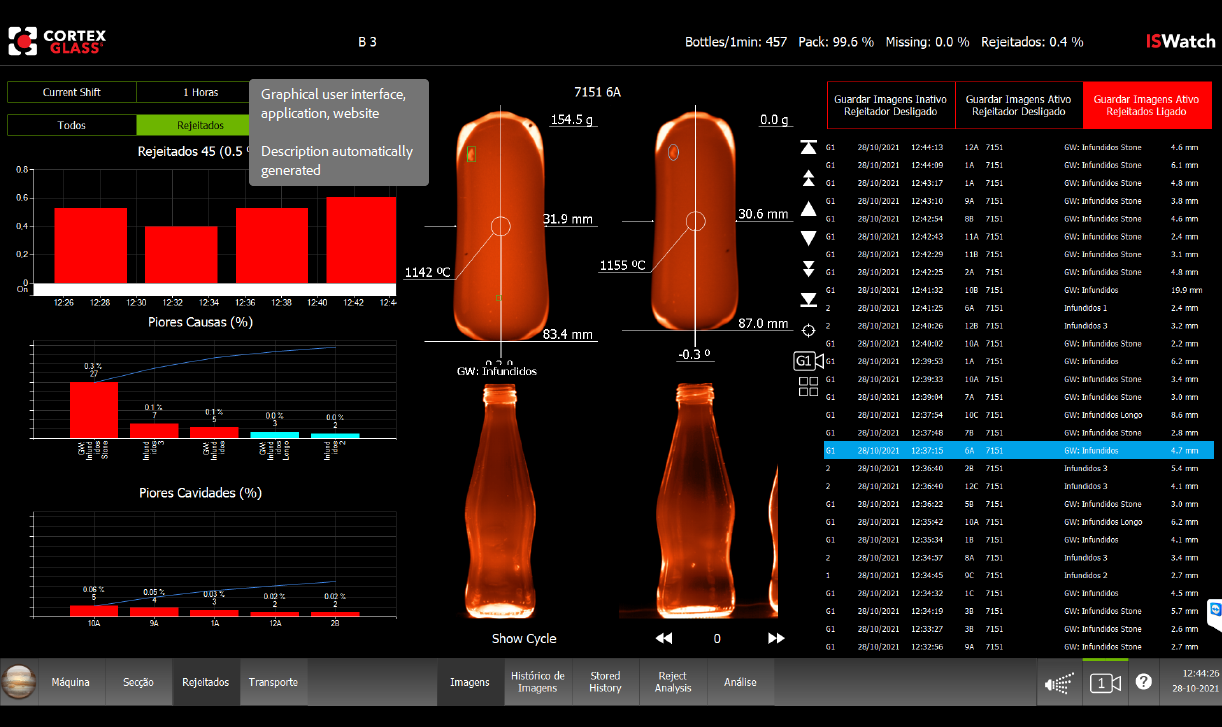Screen dimensions: 1222x727
Task: Expand the fast-forward cycle control
Action: tap(775, 637)
